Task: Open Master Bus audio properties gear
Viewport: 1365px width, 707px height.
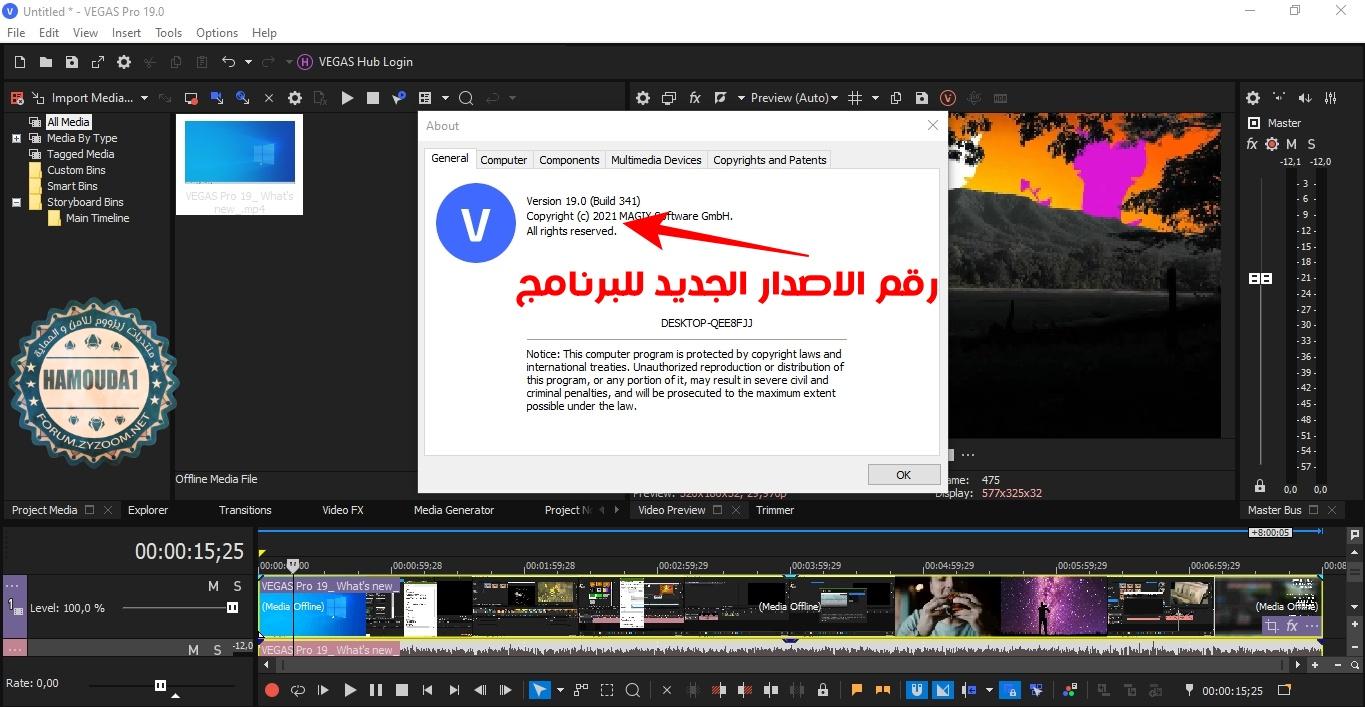Action: [x=1253, y=98]
